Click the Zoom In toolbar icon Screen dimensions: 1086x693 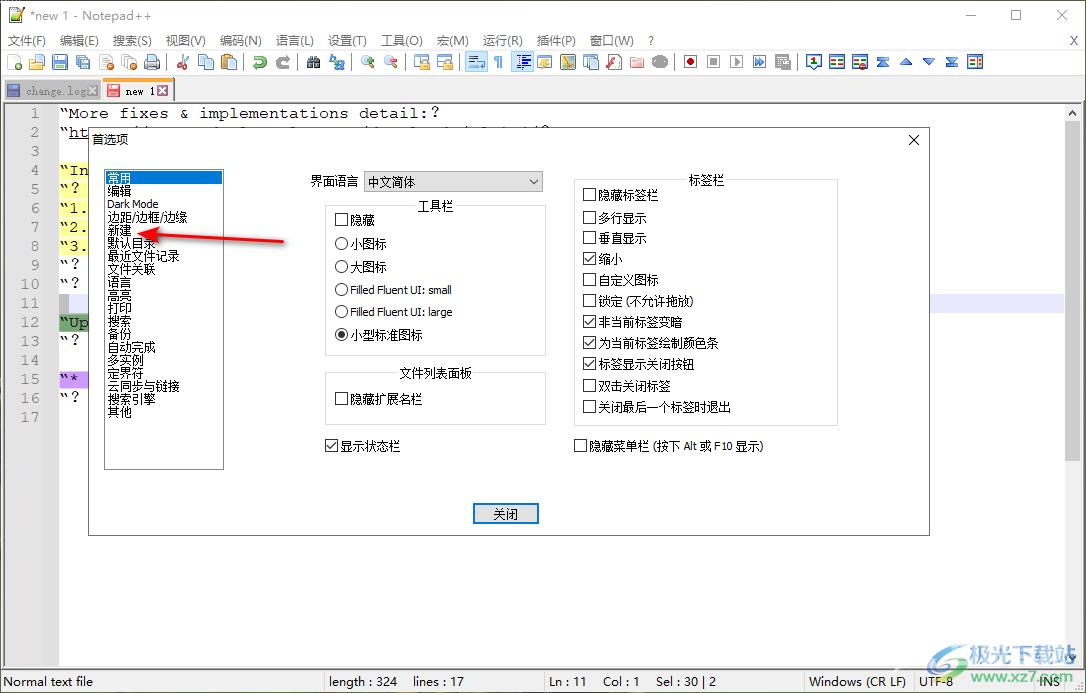point(368,62)
